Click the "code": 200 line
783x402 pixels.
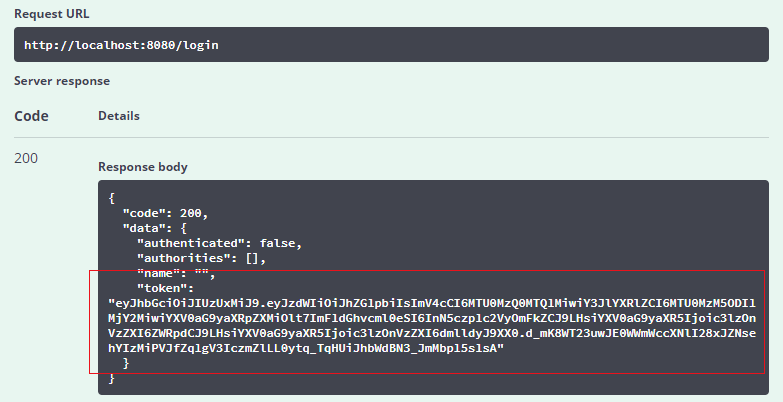pyautogui.click(x=165, y=213)
